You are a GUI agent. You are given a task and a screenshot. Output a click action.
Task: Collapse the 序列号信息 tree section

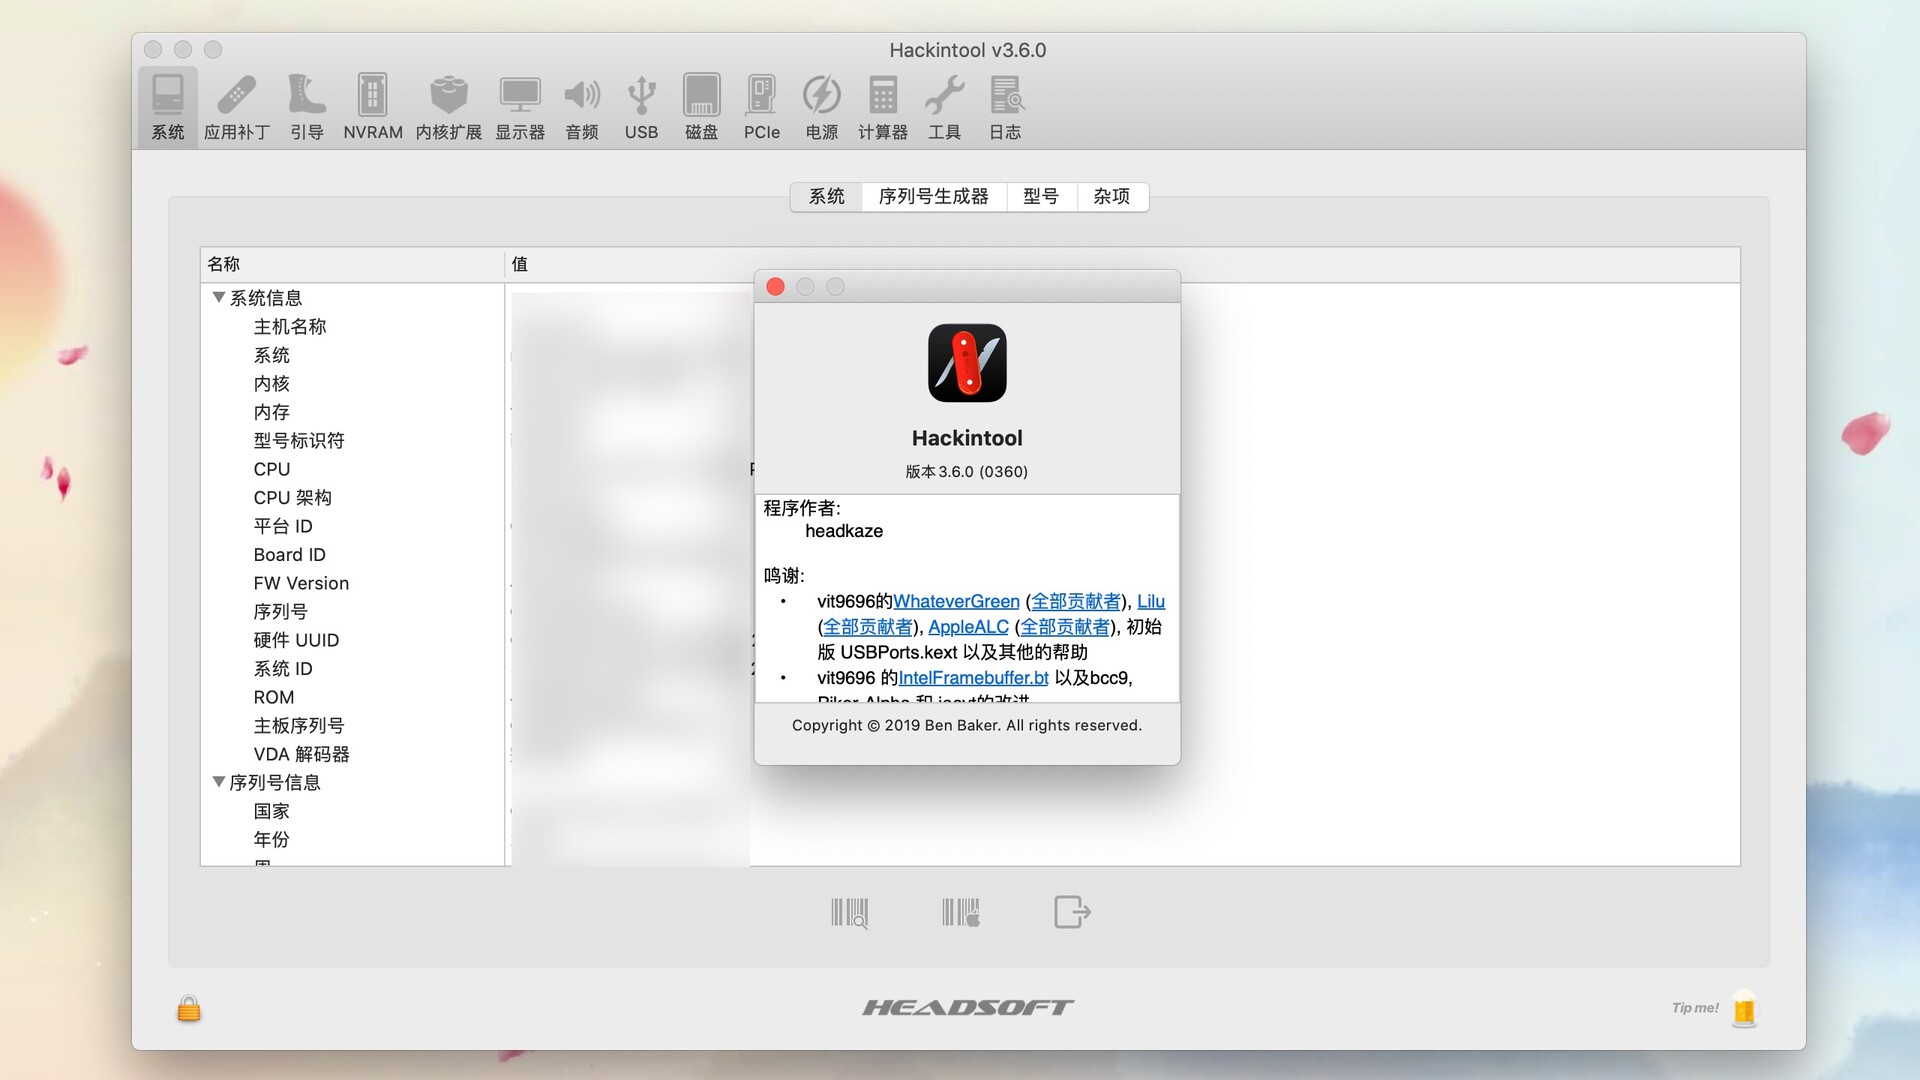(x=219, y=782)
